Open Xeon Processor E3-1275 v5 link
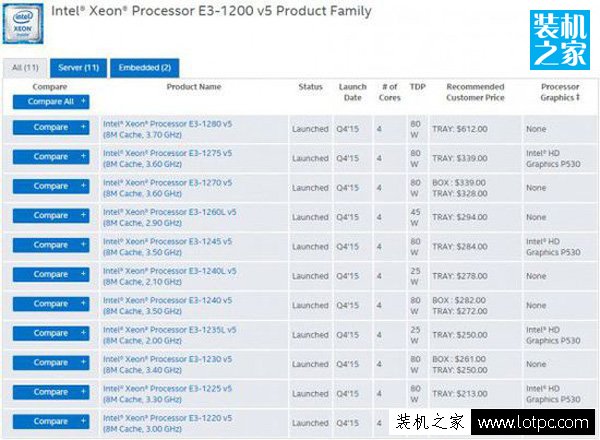 [168, 159]
